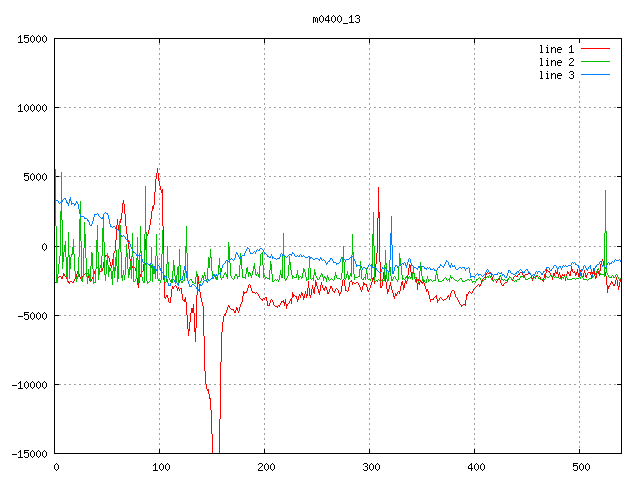Click the red line sample in legend
The image size is (640, 480).
pyautogui.click(x=595, y=48)
